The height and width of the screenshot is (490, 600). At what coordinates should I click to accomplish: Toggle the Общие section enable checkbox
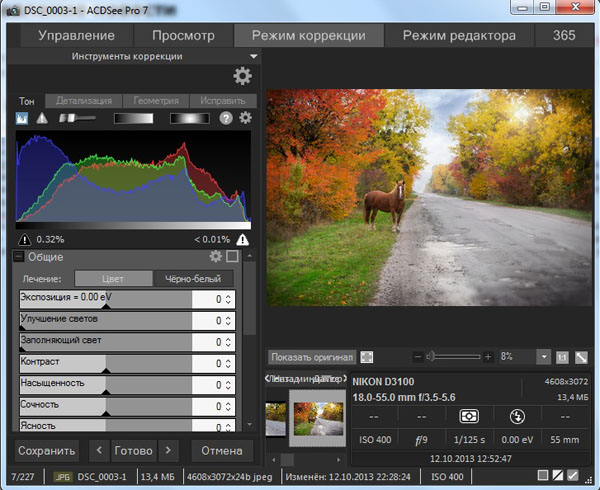click(232, 257)
